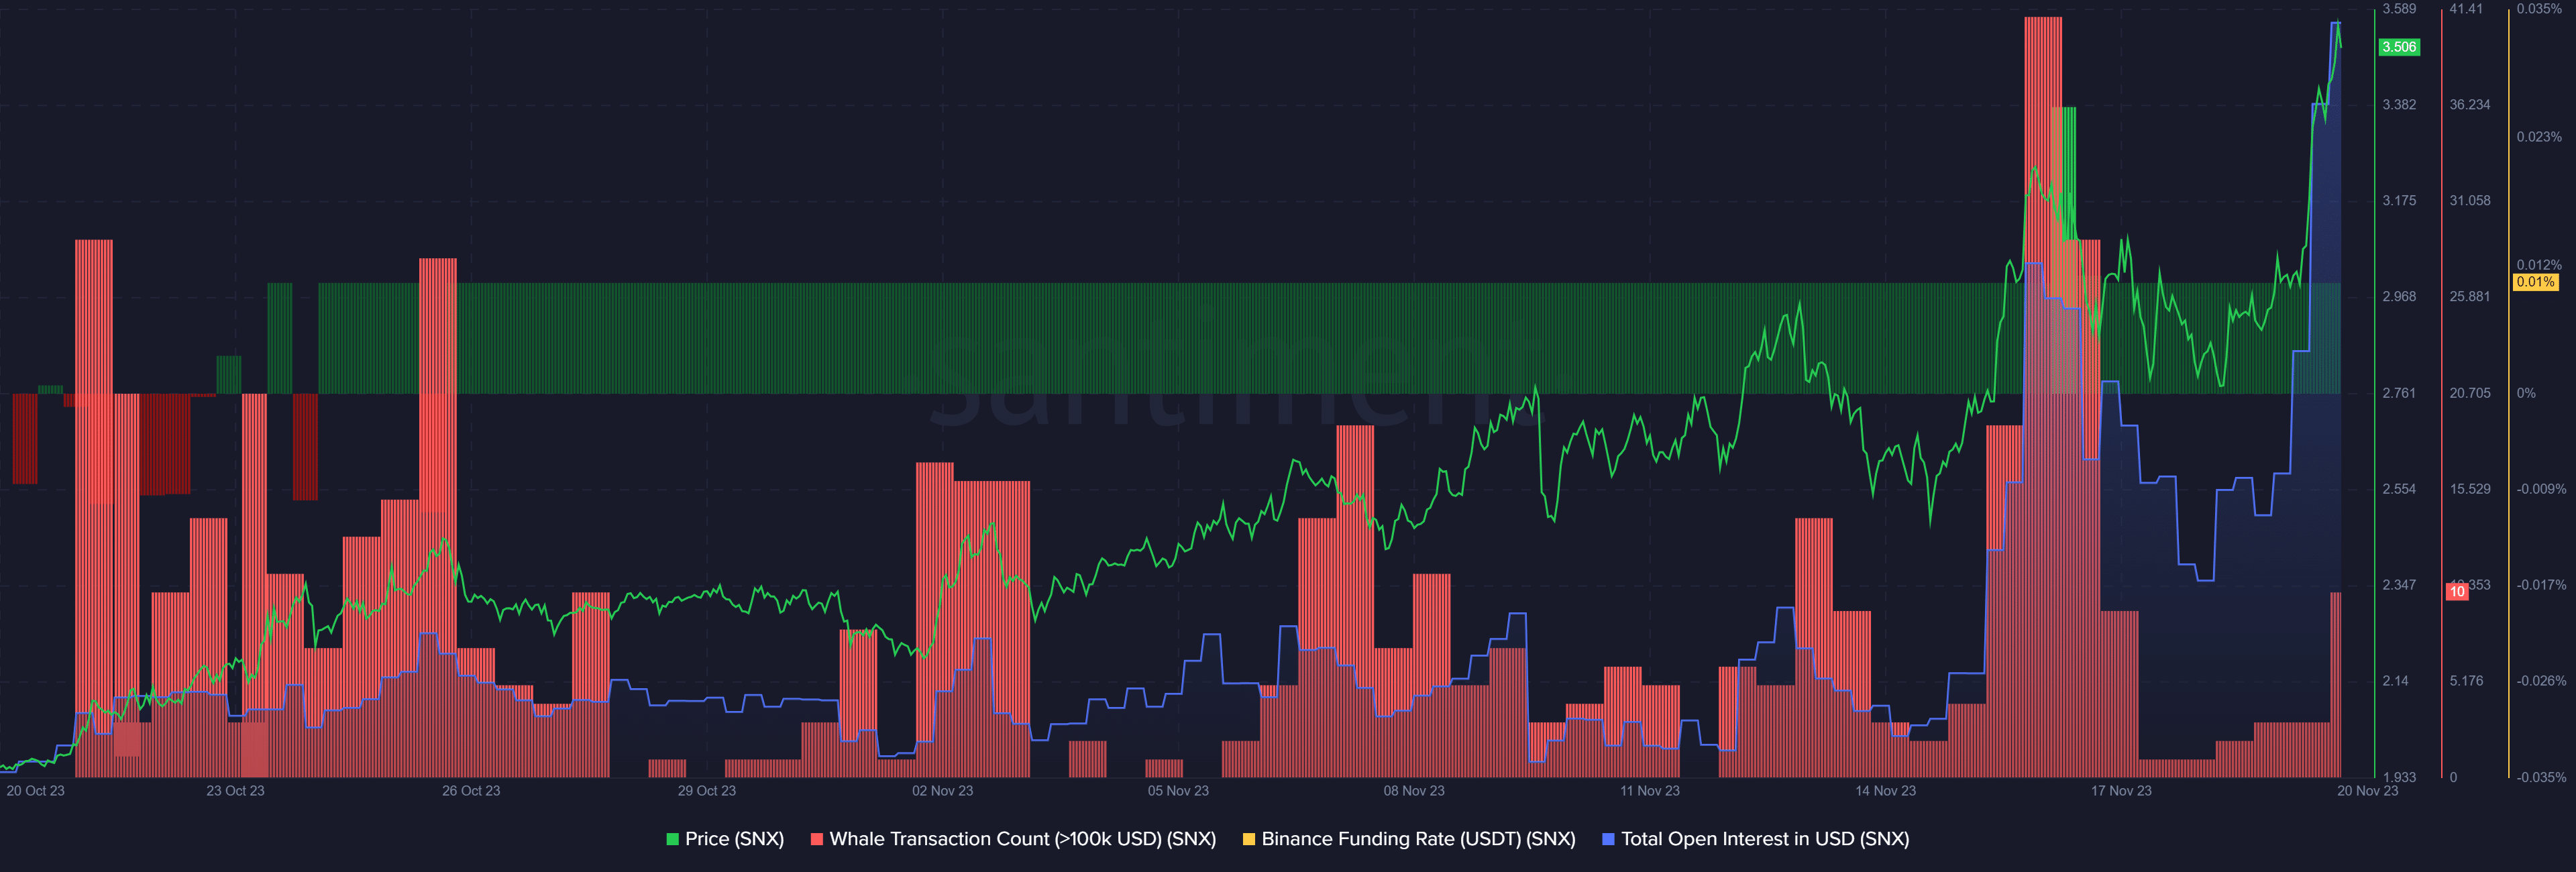Click the 2.14 price axis value
Viewport: 2576px width, 872px height.
tap(2395, 681)
